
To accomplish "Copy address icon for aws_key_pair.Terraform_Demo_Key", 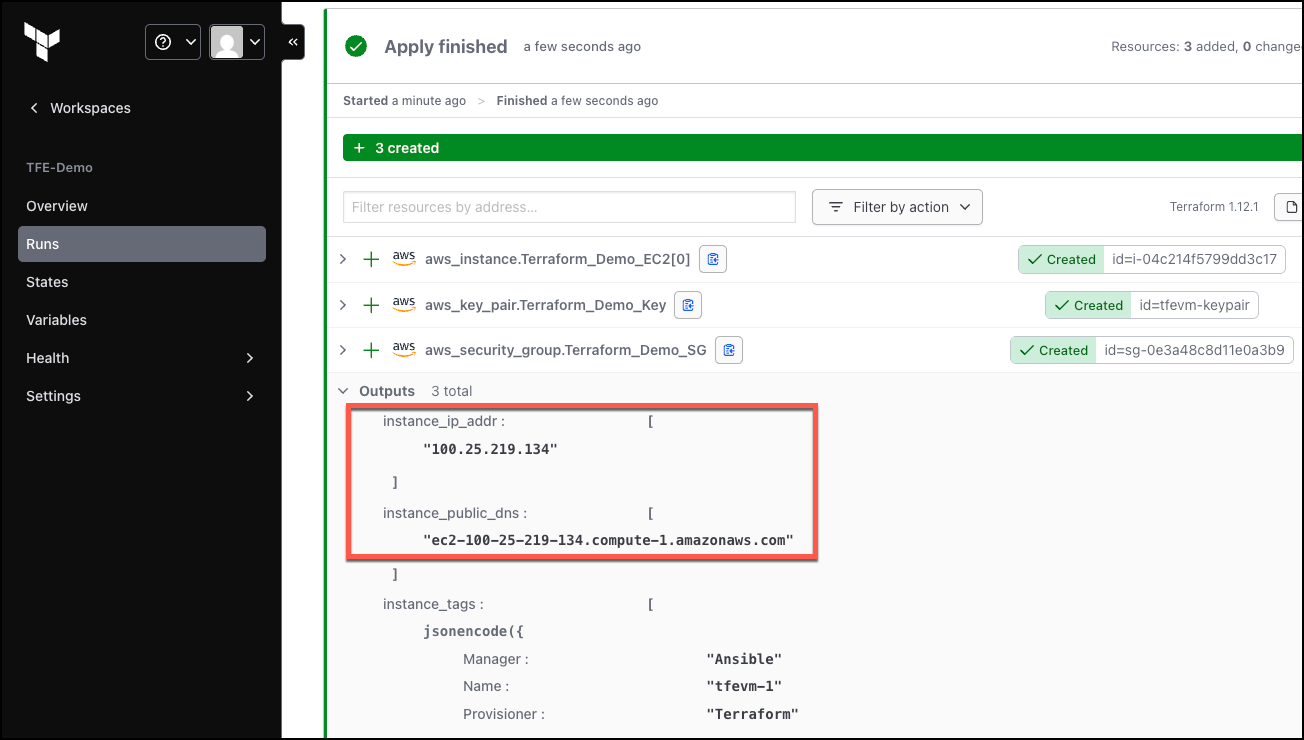I will point(688,305).
